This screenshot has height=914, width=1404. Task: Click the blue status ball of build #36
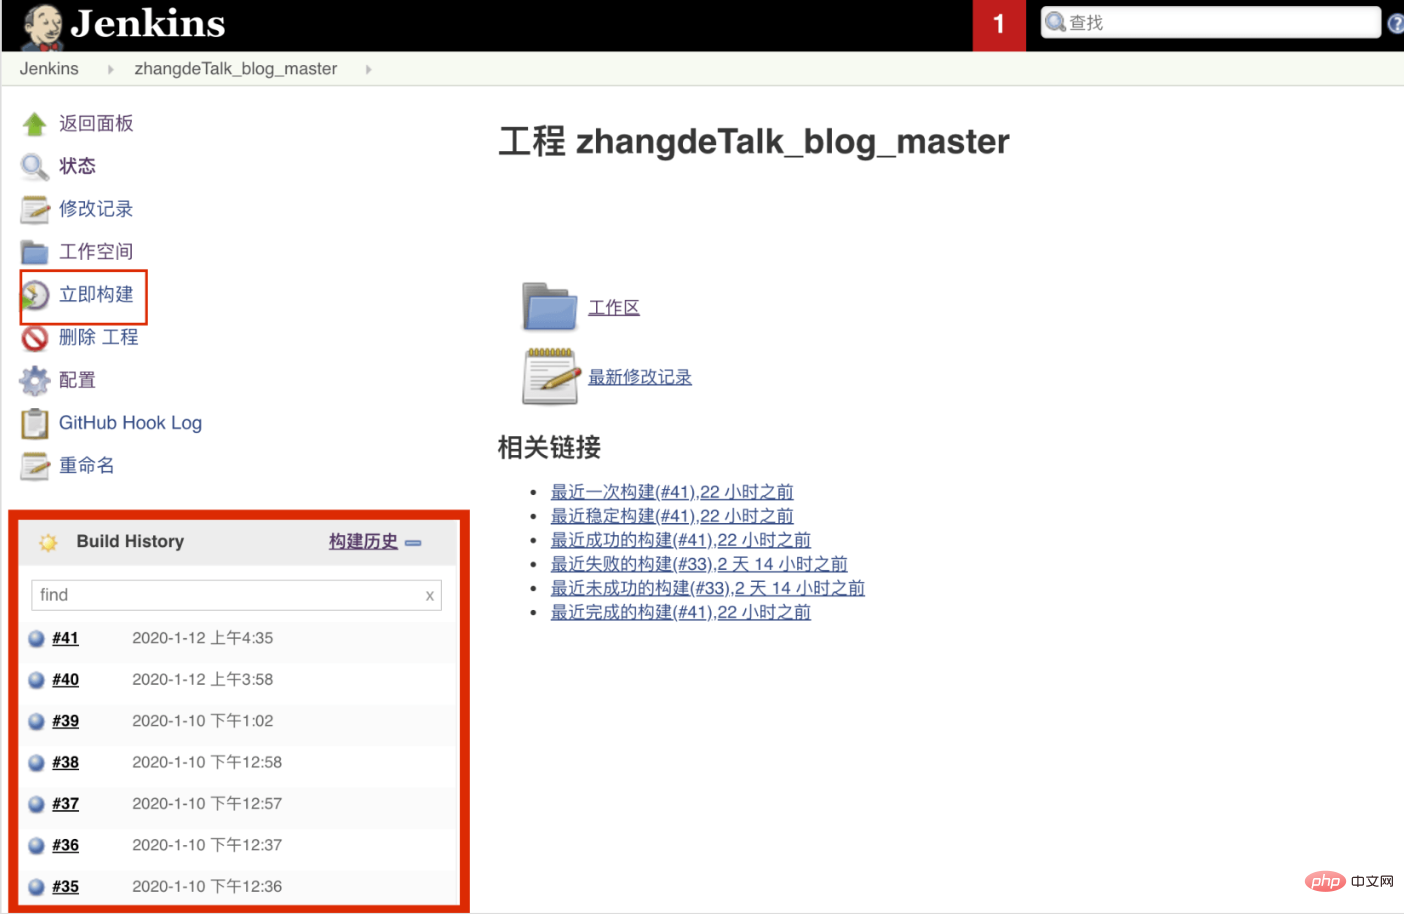[x=37, y=846]
